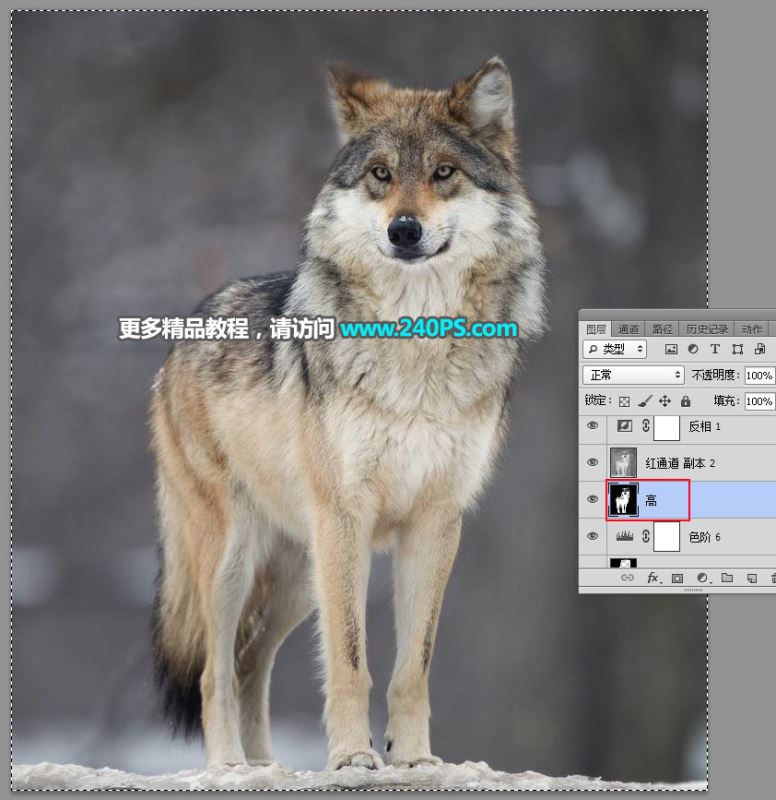776x800 pixels.
Task: Open the 类型 layer filter dropdown
Action: coord(615,349)
